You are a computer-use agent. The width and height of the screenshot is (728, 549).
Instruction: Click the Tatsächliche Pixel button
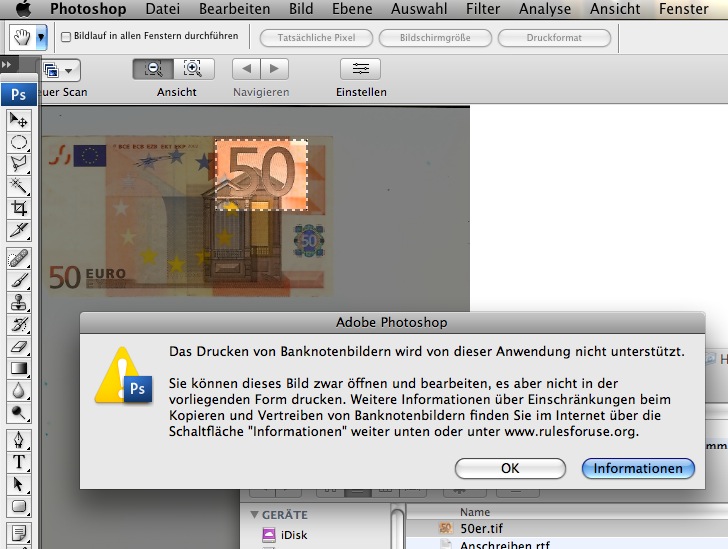click(x=316, y=38)
